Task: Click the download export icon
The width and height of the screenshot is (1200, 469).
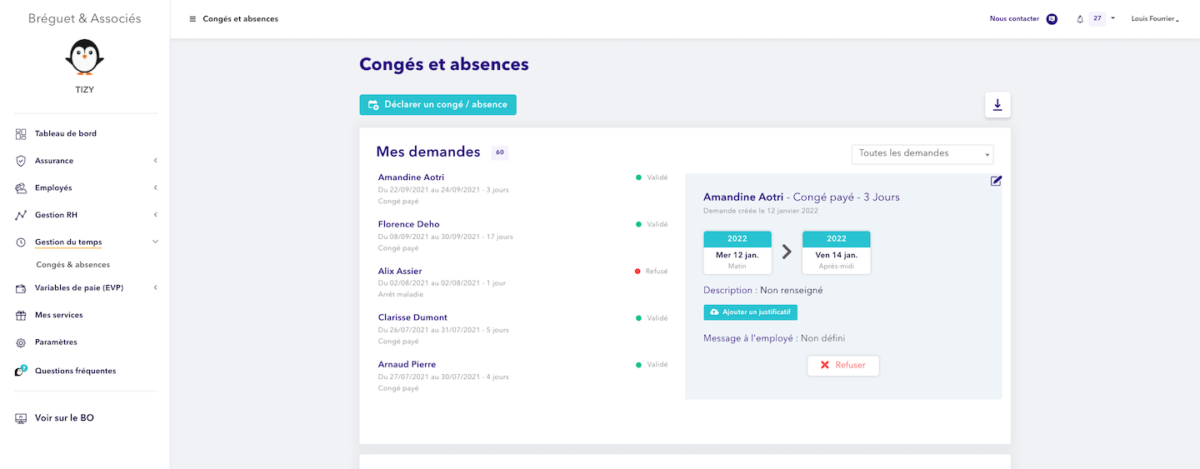Action: tap(997, 105)
